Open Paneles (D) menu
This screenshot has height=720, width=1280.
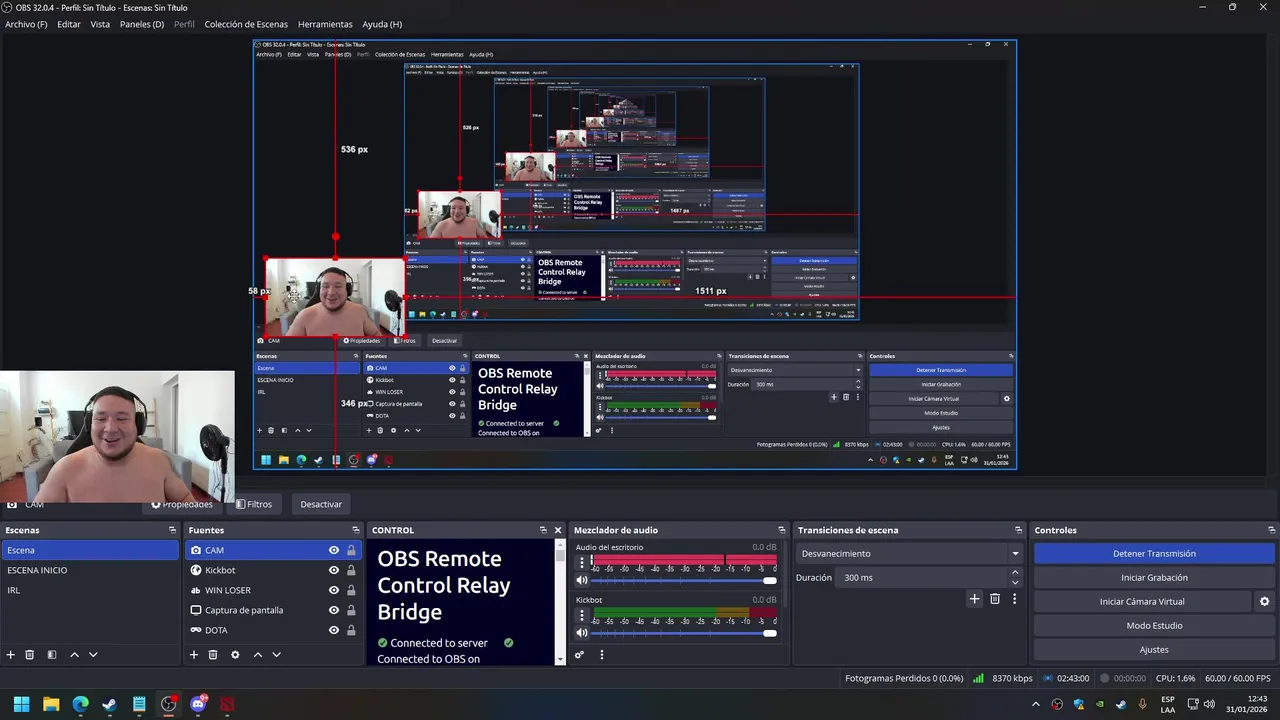click(142, 24)
